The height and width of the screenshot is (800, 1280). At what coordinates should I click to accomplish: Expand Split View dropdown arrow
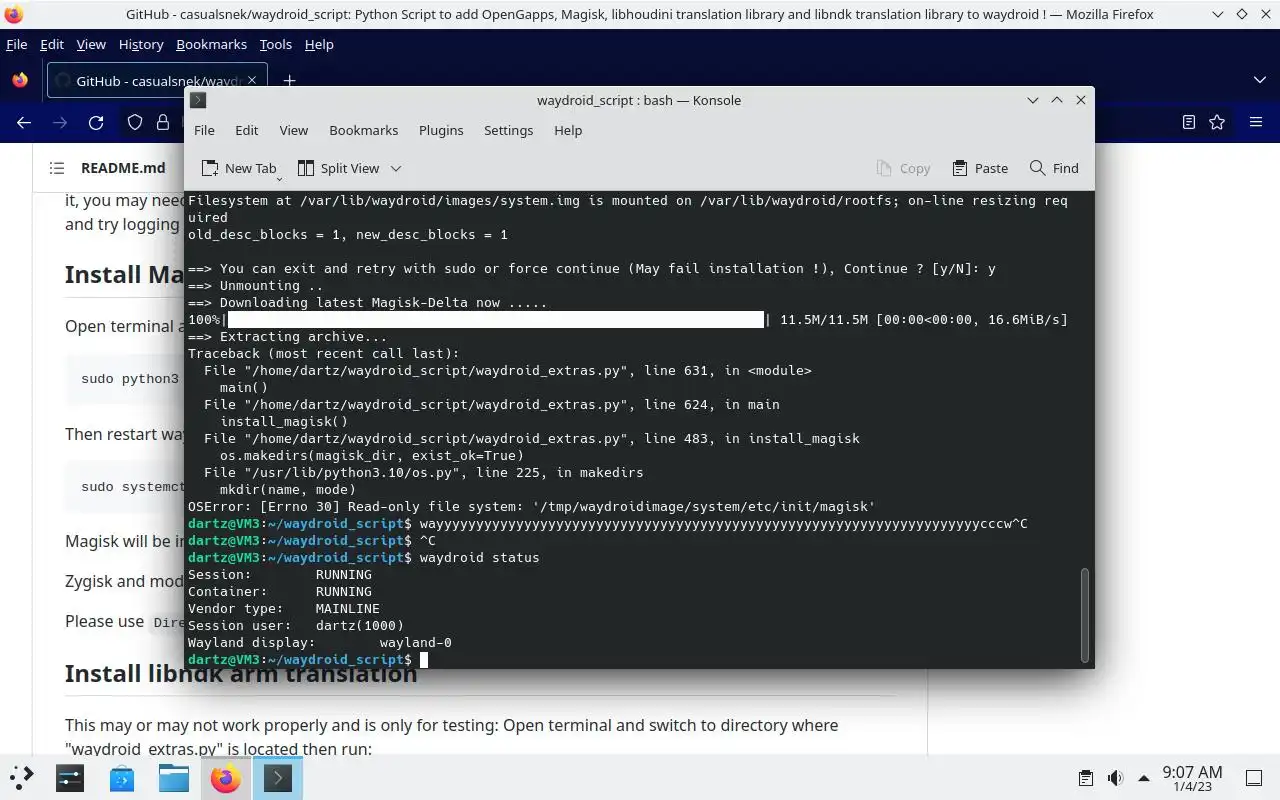(396, 168)
